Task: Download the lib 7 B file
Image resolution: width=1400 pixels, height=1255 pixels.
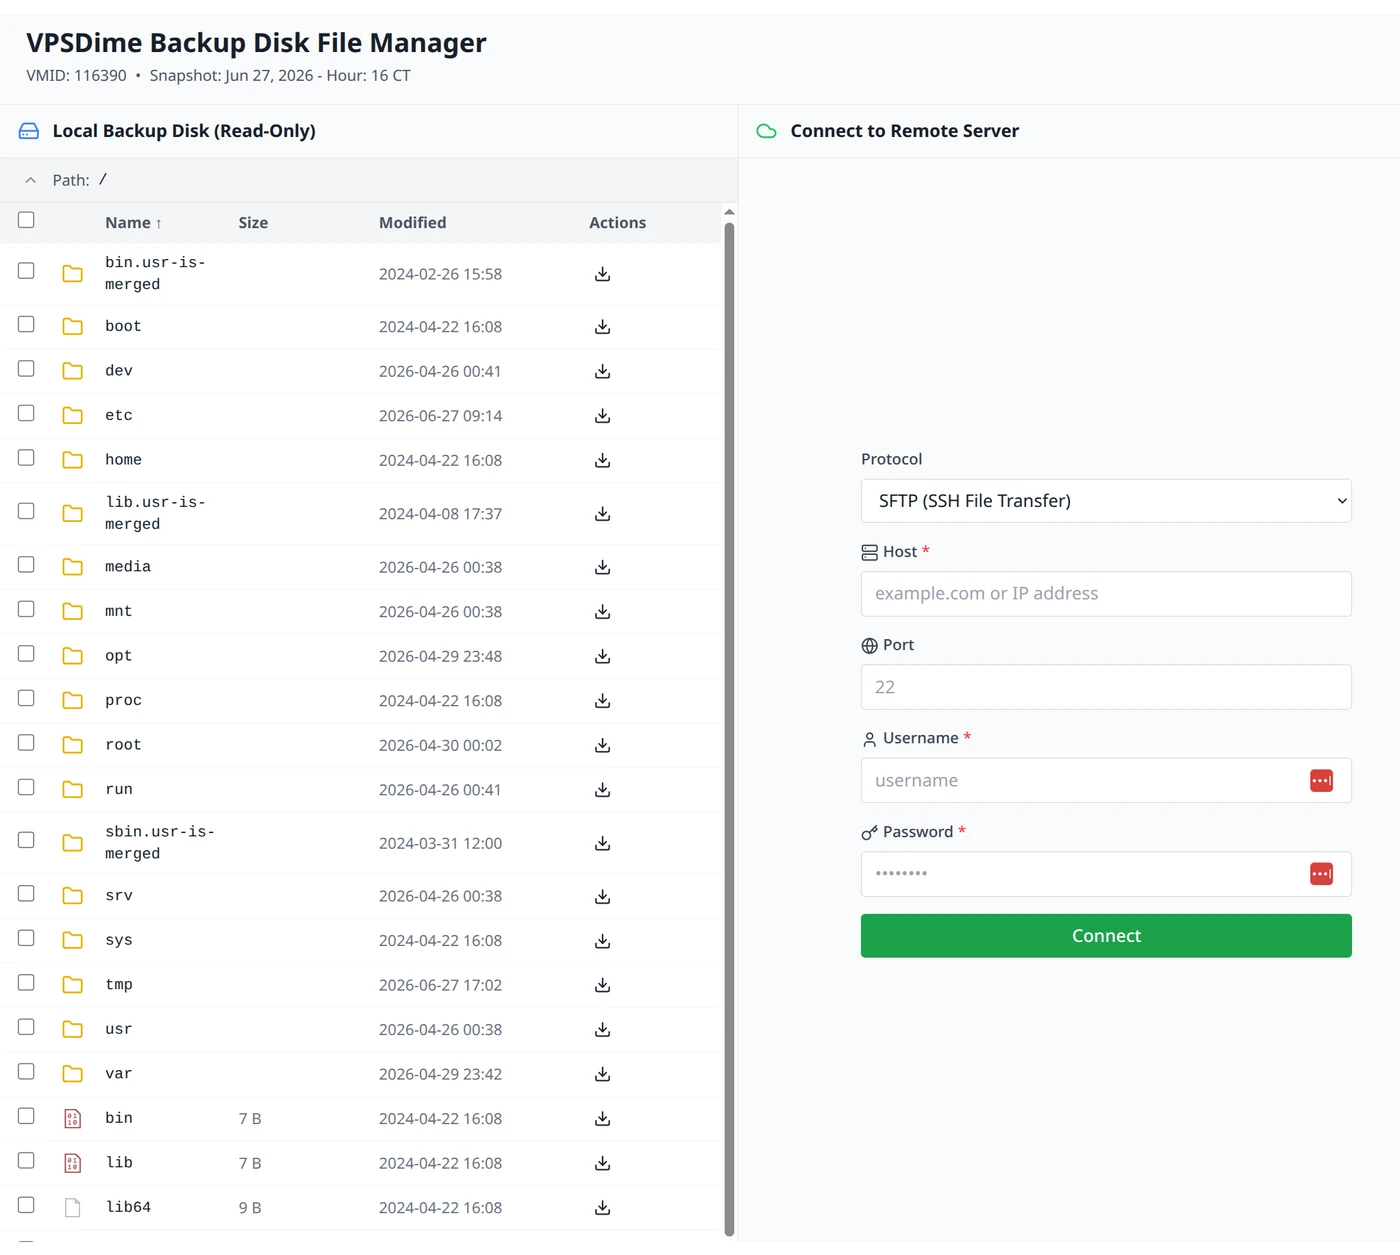Action: click(602, 1163)
